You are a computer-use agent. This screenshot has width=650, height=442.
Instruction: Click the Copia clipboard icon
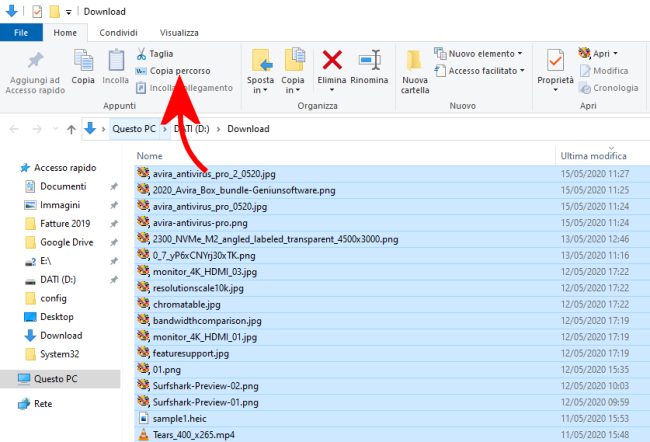(x=83, y=61)
